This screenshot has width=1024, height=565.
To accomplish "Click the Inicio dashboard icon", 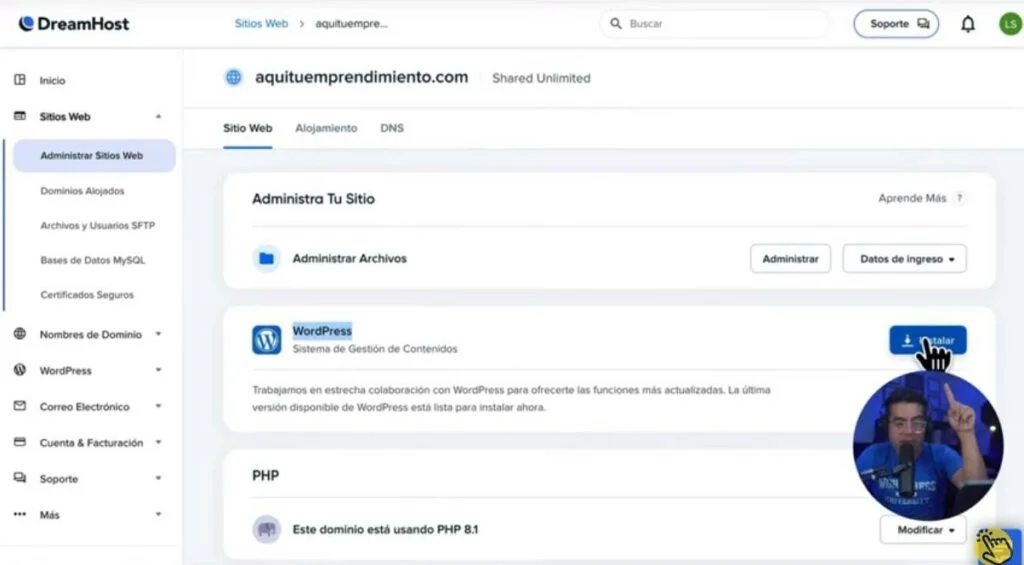I will [20, 80].
